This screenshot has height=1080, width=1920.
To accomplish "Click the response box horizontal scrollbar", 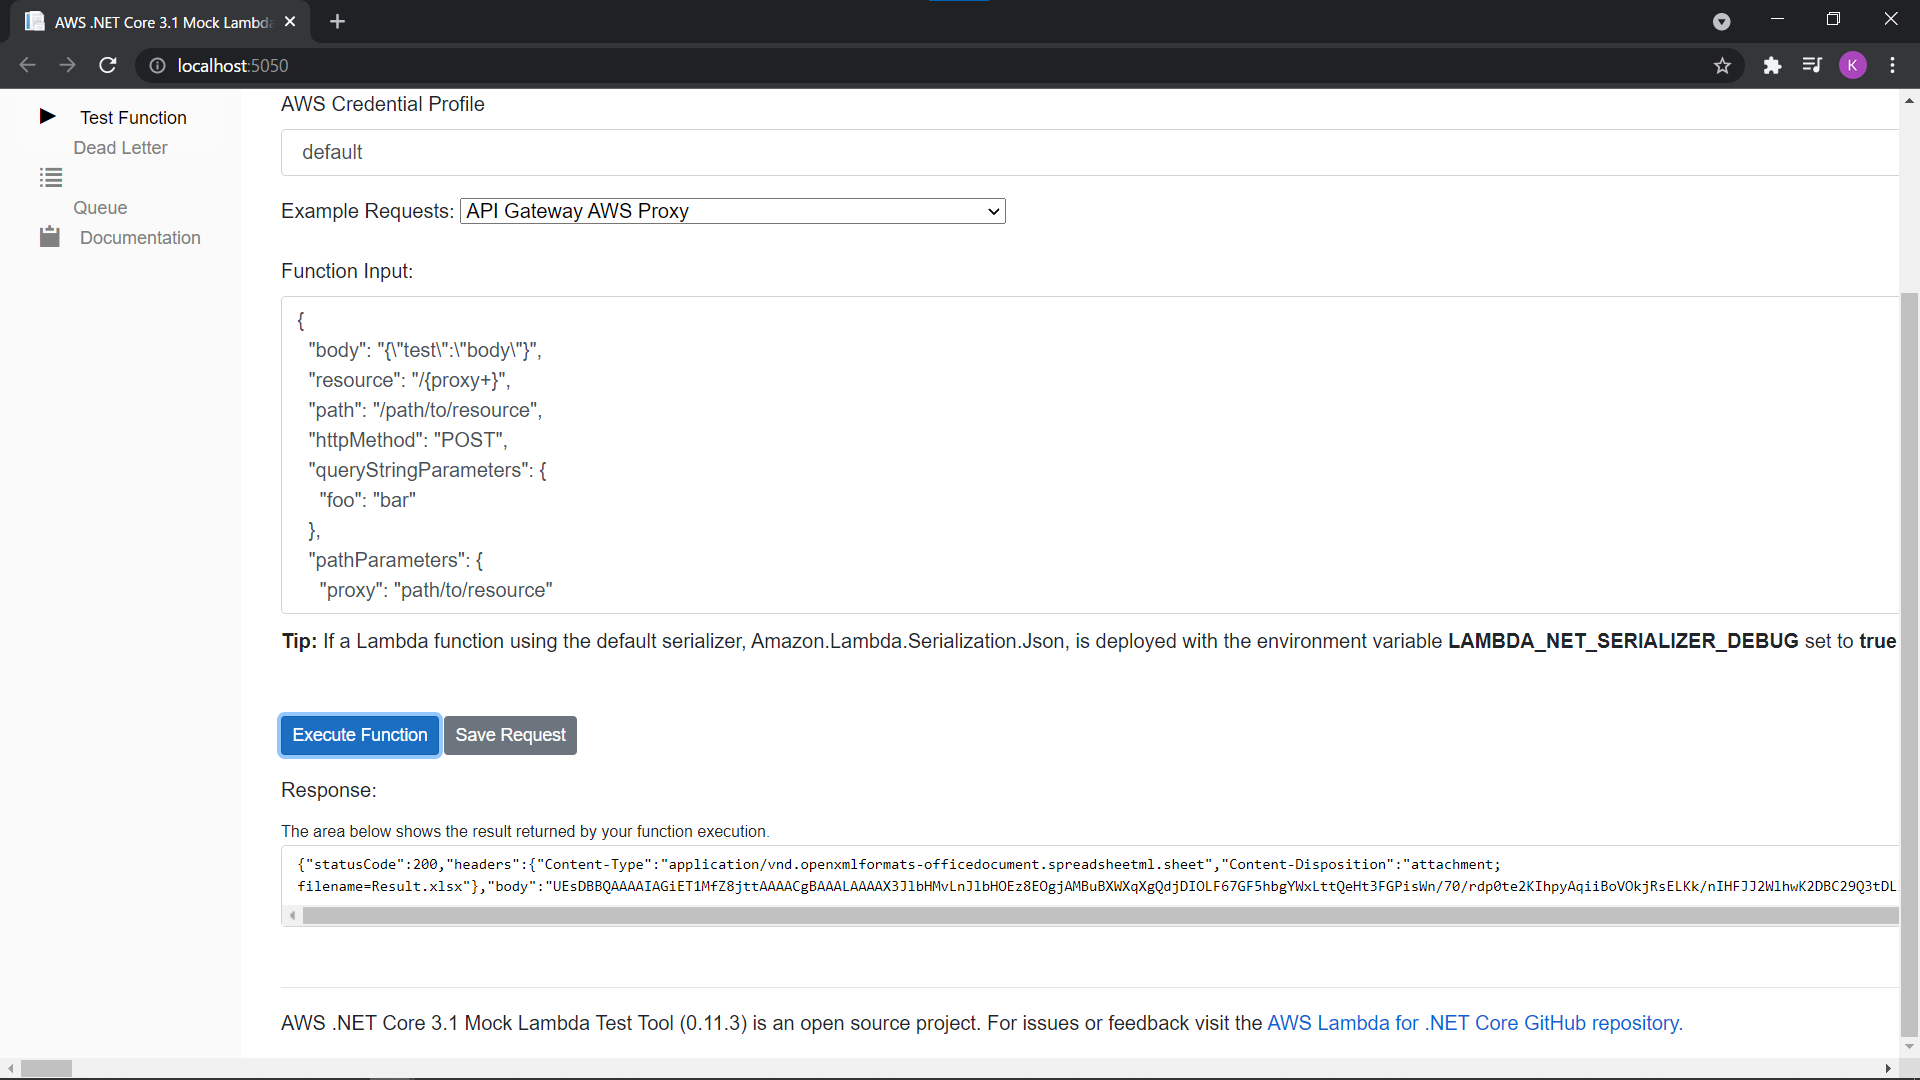I will tap(1100, 915).
